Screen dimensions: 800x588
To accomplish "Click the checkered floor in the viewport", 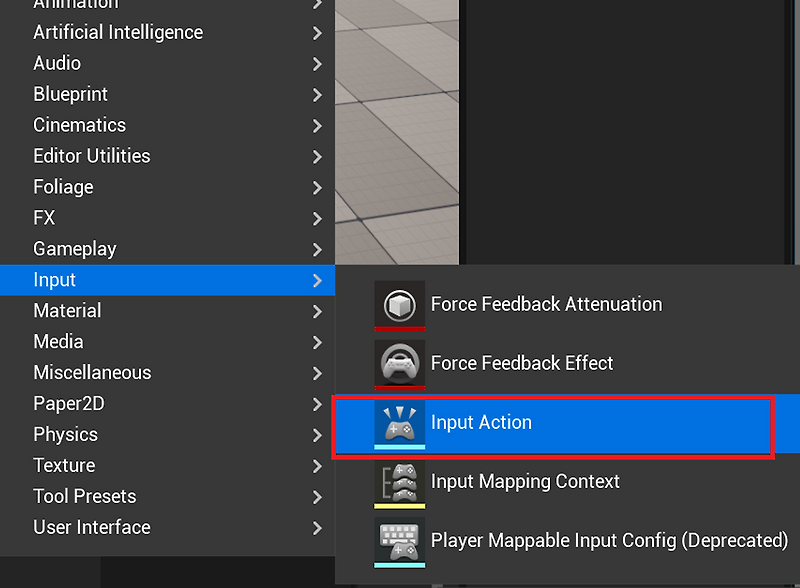I will pos(400,130).
